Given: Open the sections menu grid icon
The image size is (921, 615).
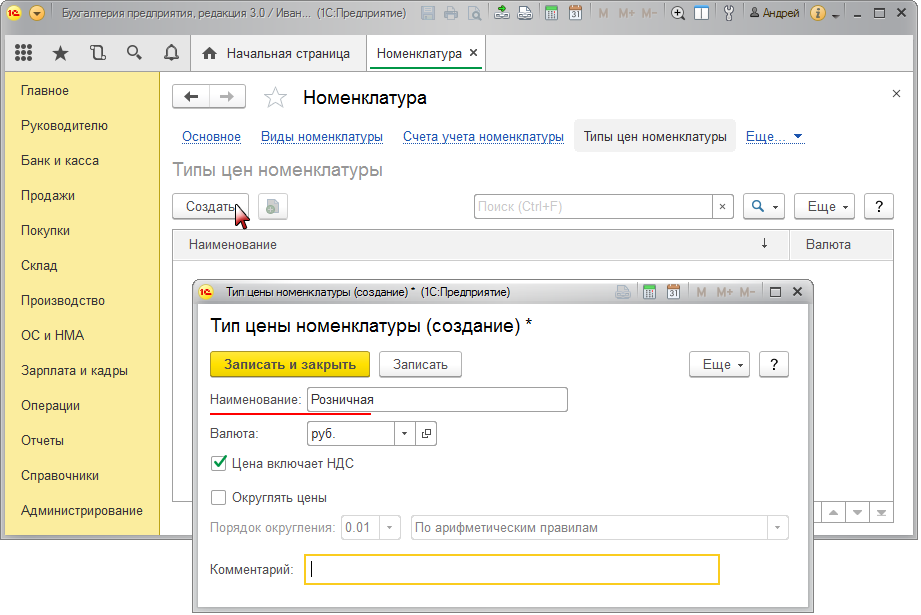Looking at the screenshot, I should click(x=23, y=53).
